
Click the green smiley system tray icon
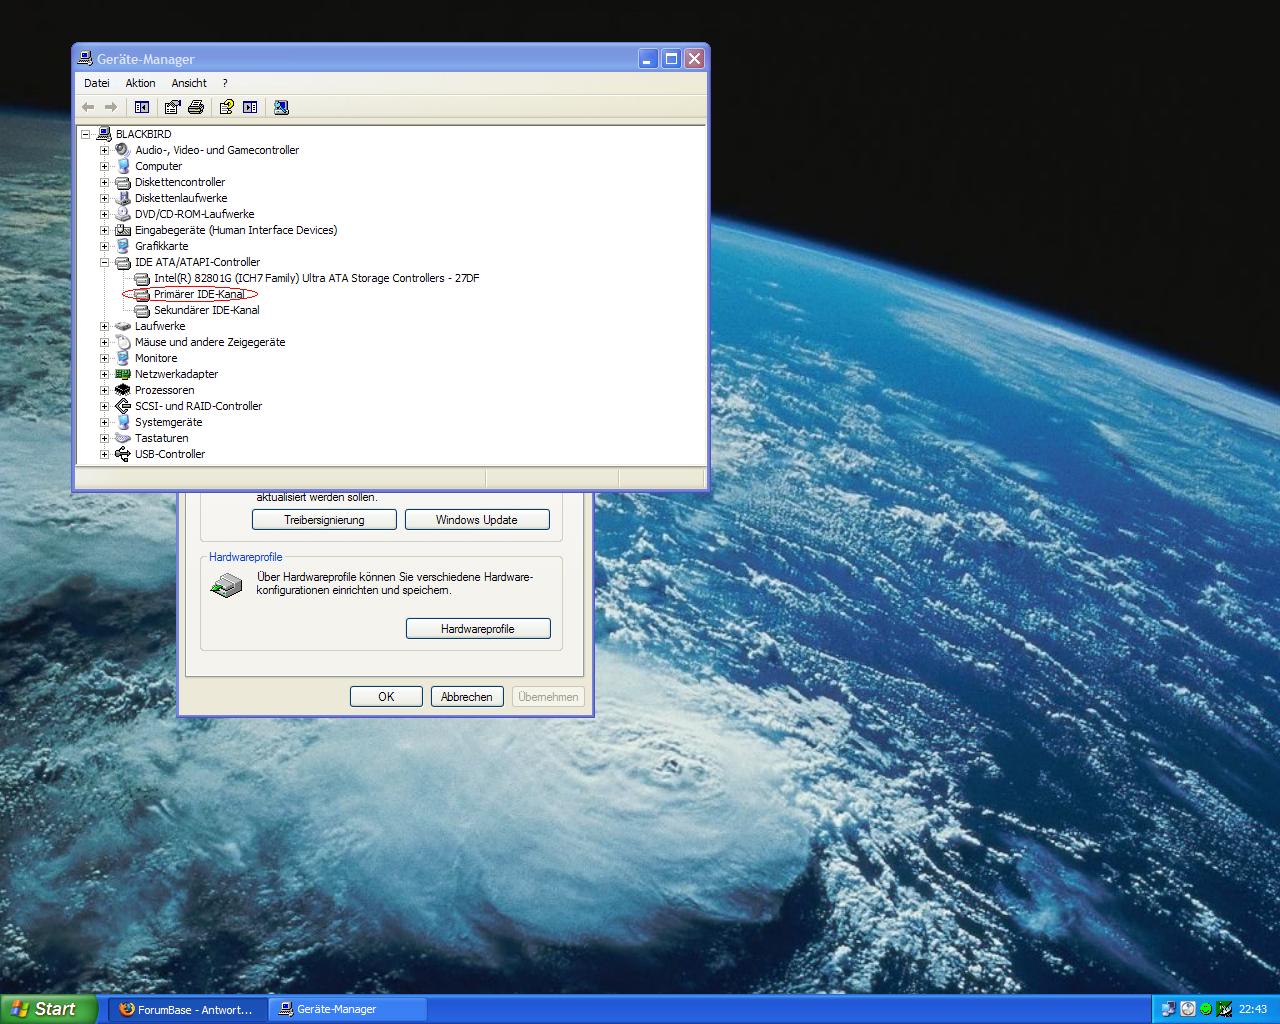(1206, 1009)
